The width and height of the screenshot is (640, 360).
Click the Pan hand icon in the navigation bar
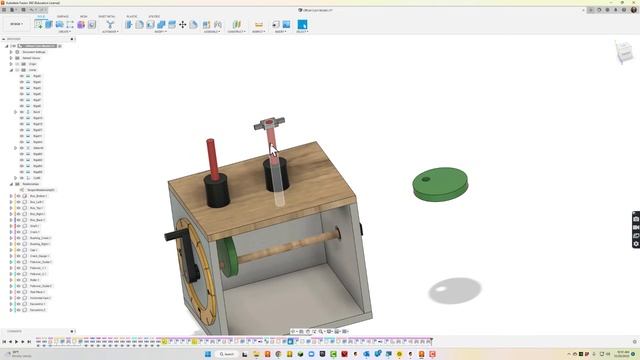[308, 331]
